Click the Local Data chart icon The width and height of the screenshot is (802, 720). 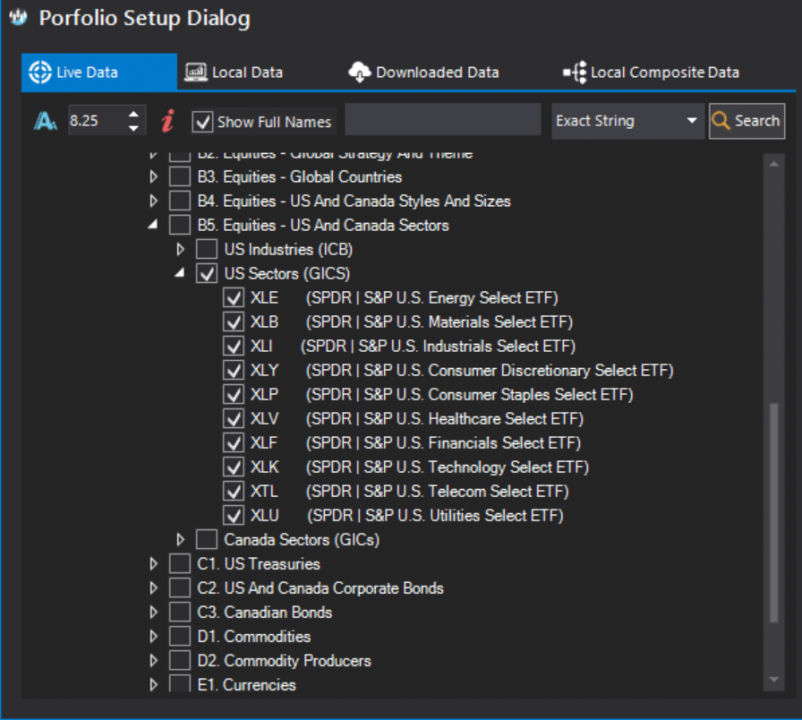point(195,72)
